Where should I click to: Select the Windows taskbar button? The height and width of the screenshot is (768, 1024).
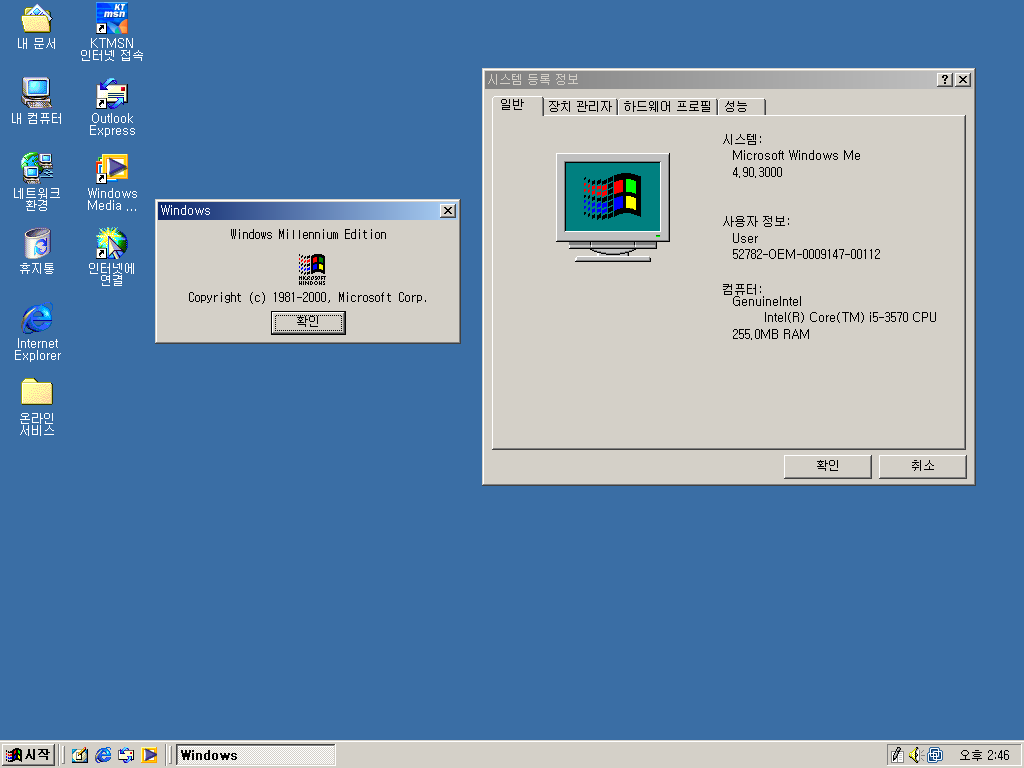pyautogui.click(x=255, y=755)
